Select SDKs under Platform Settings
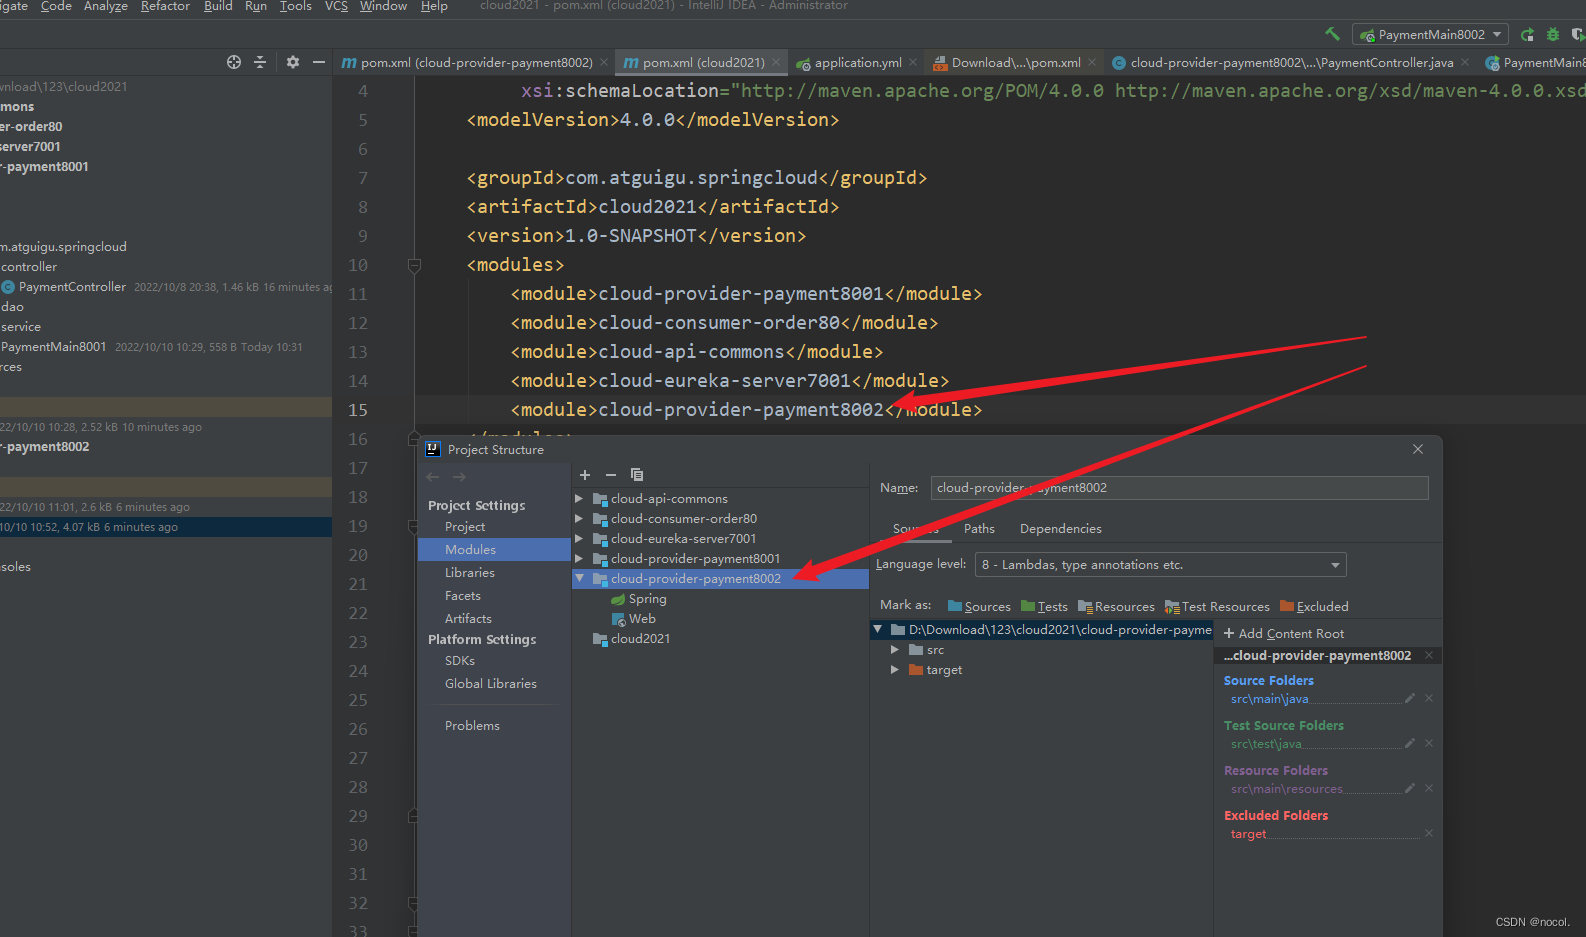The height and width of the screenshot is (937, 1586). click(x=460, y=661)
